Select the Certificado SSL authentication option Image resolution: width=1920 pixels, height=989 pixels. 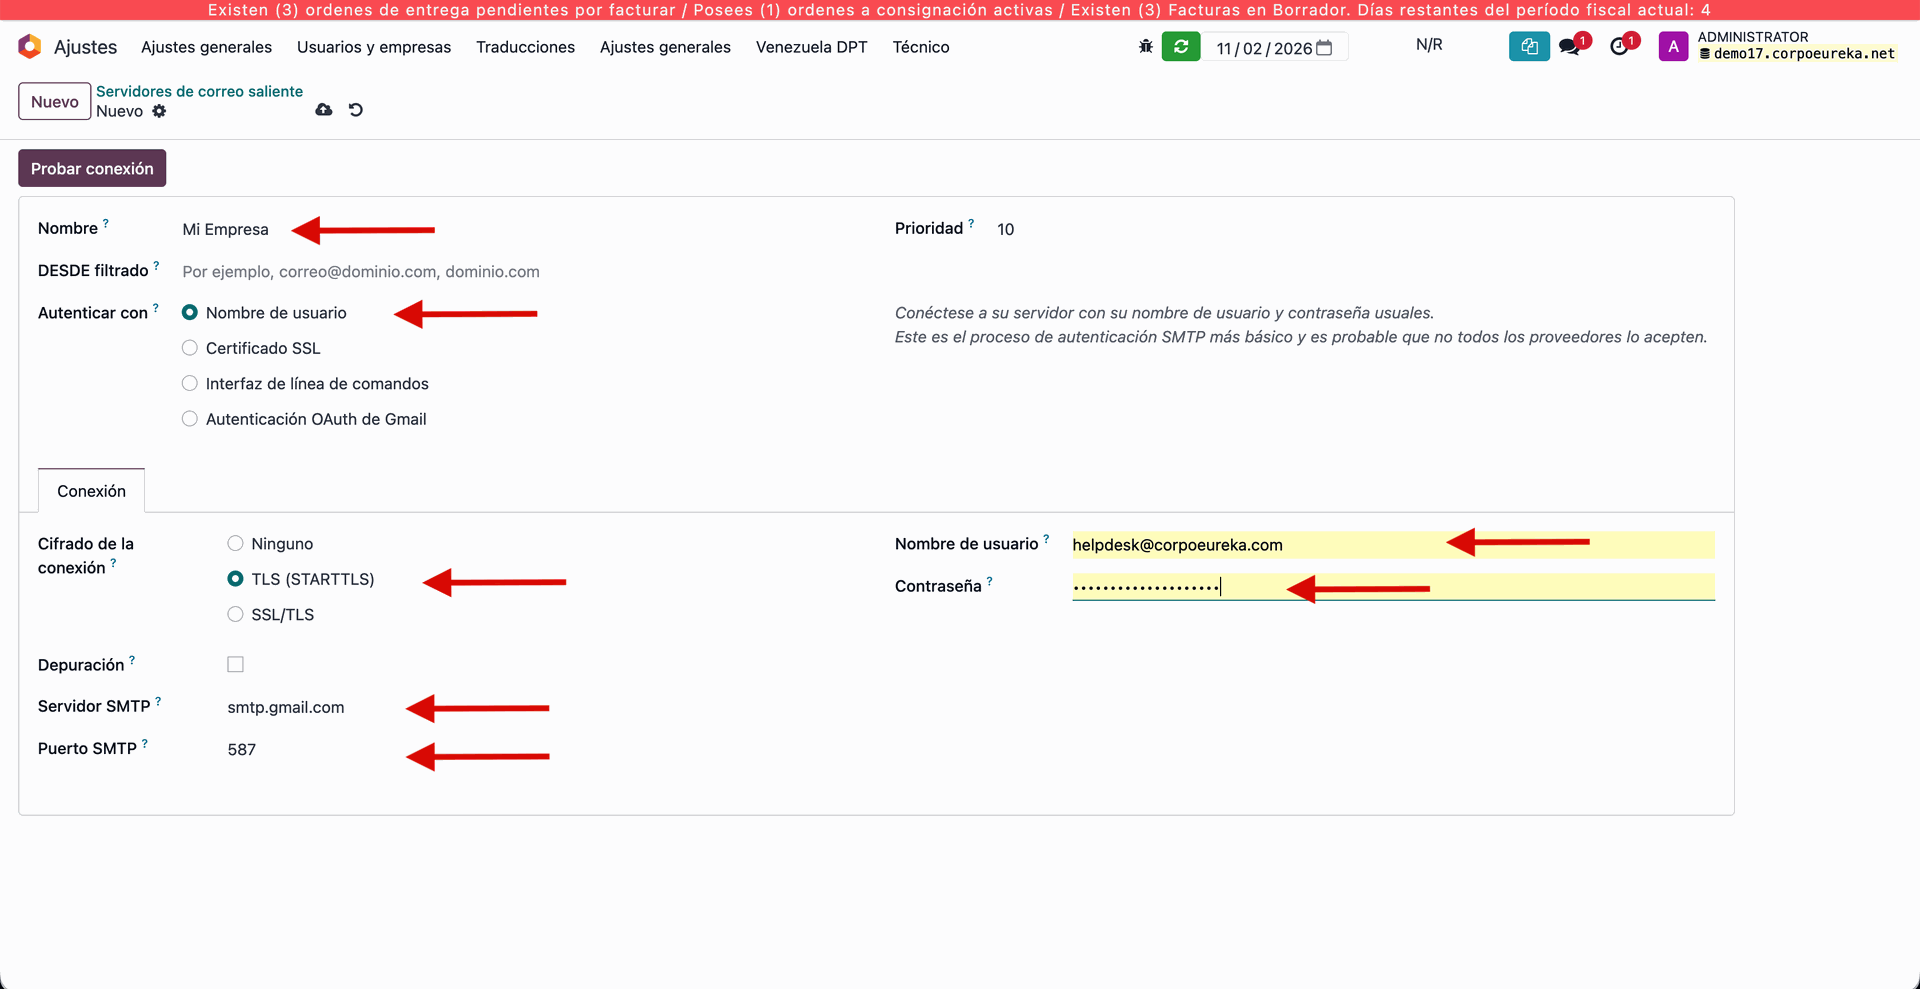click(190, 348)
